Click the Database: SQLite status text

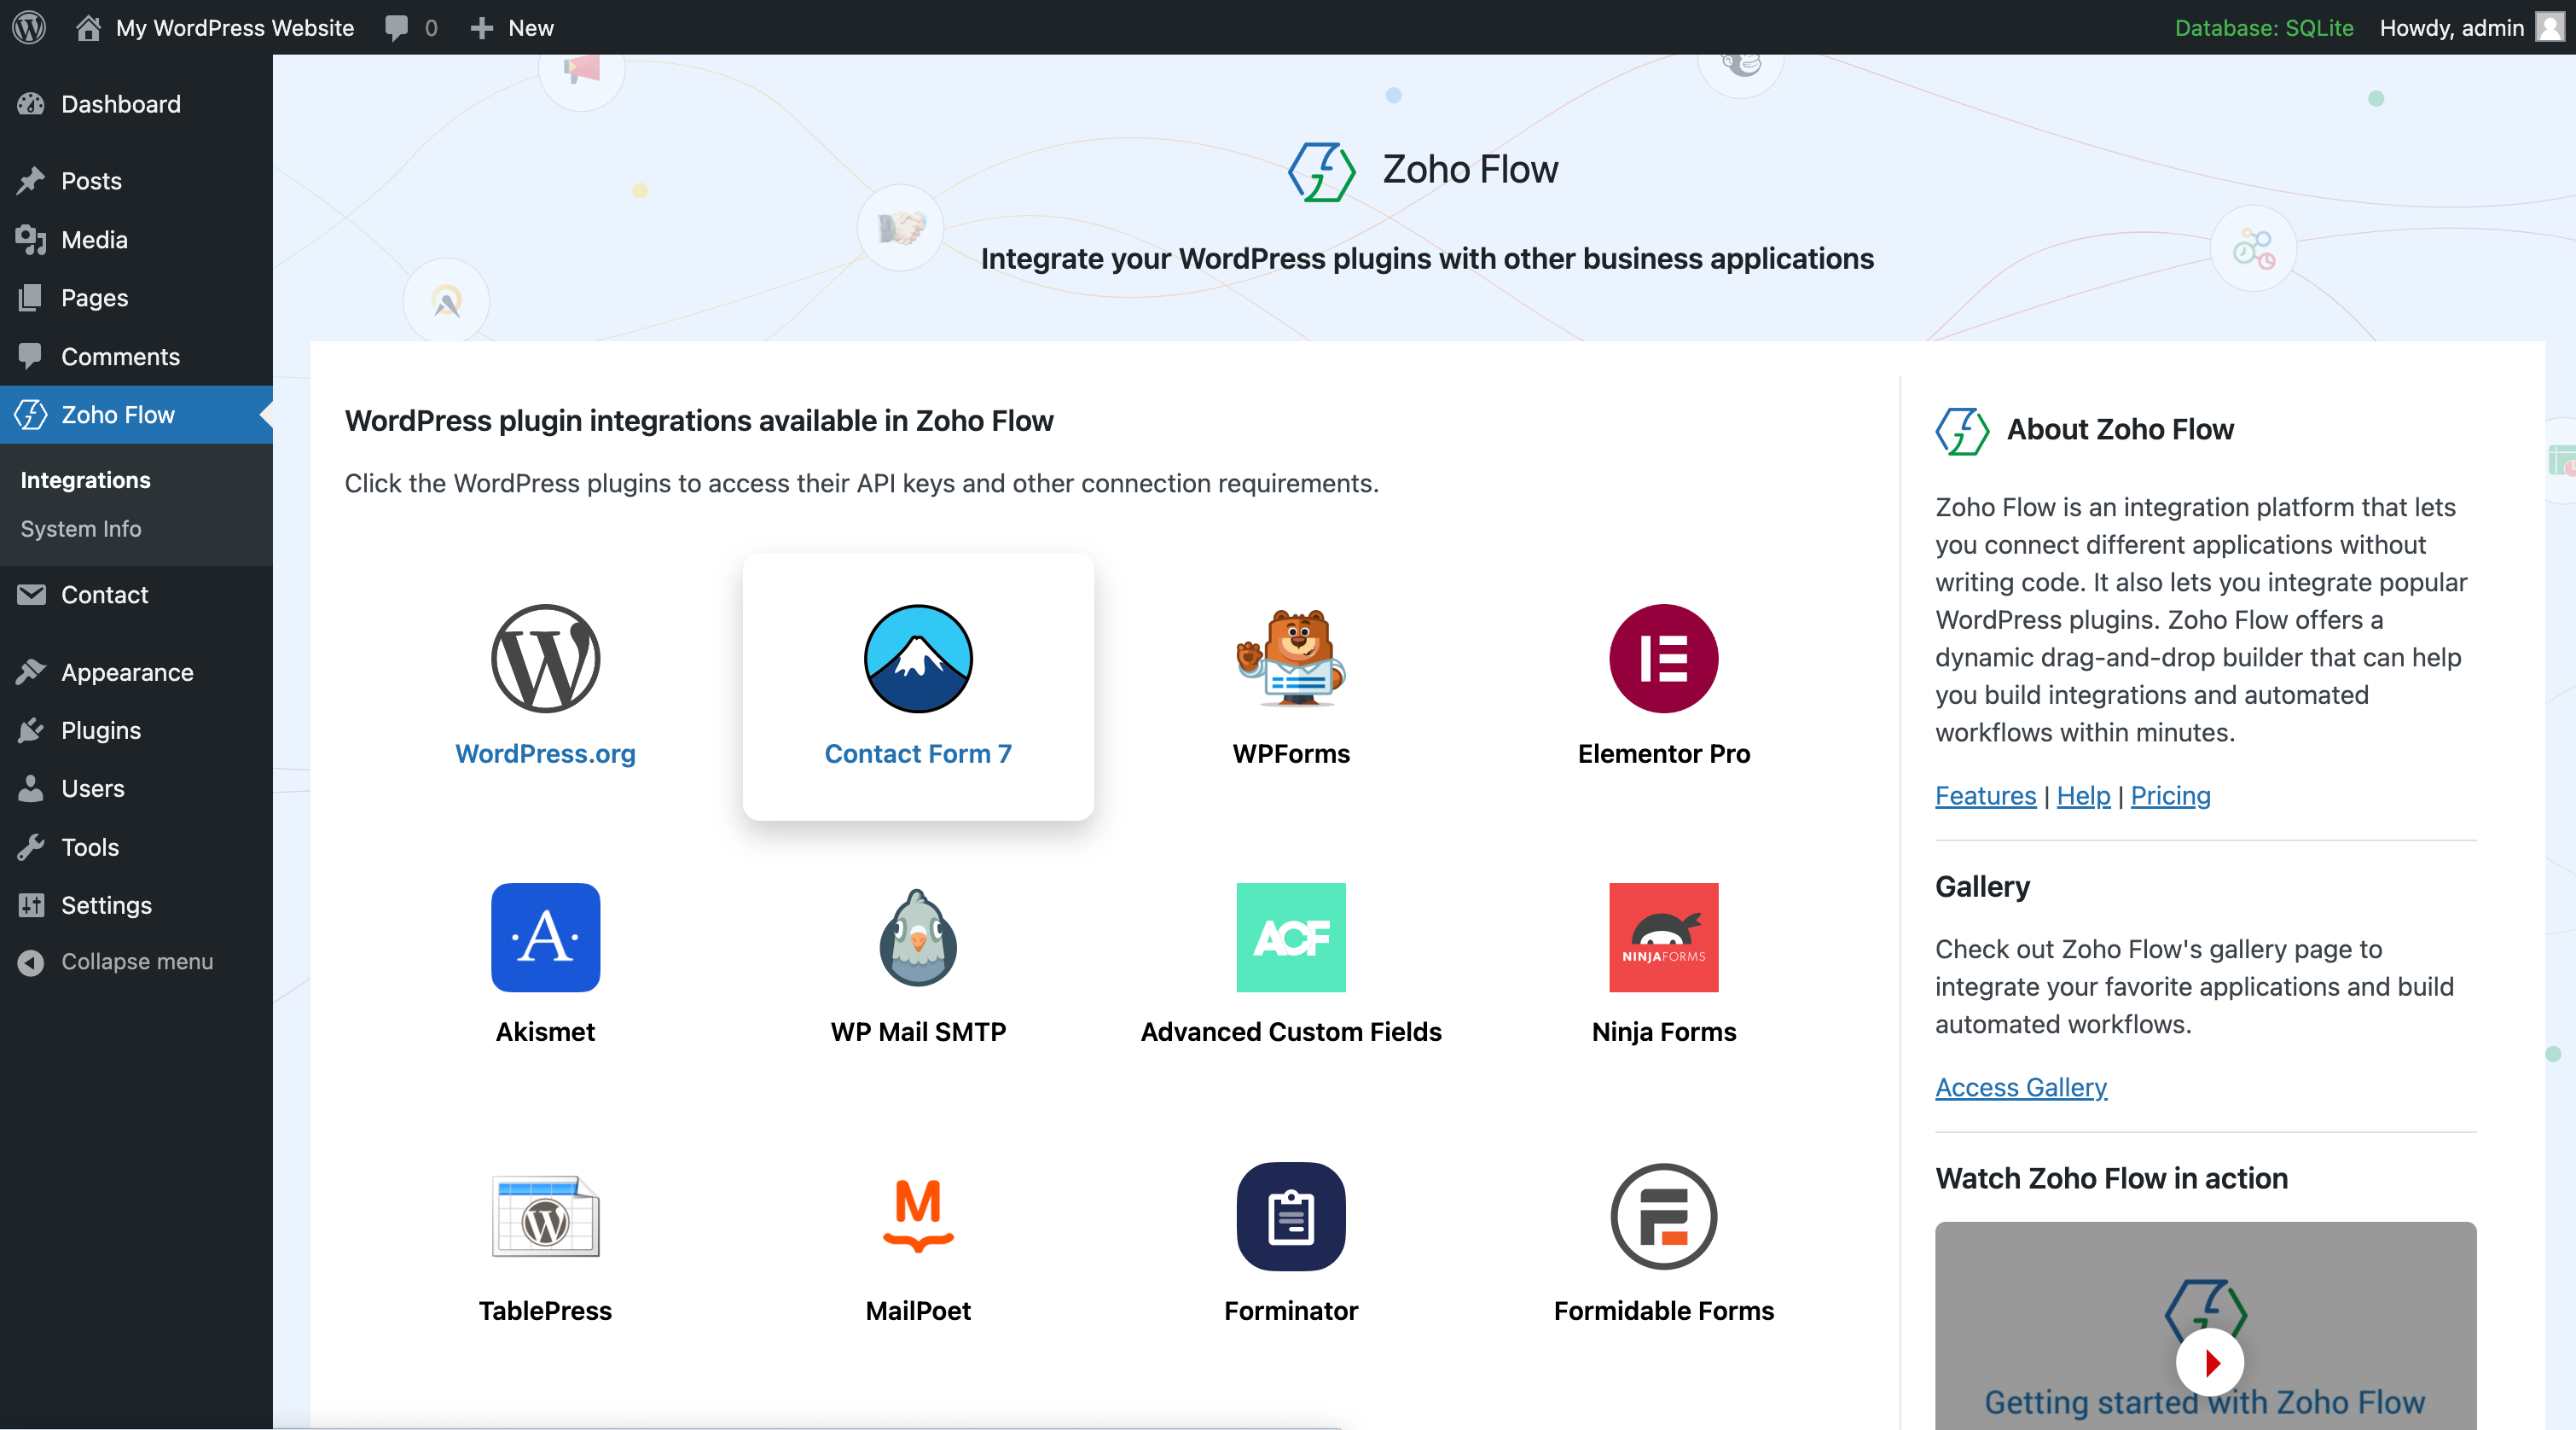(x=2264, y=28)
